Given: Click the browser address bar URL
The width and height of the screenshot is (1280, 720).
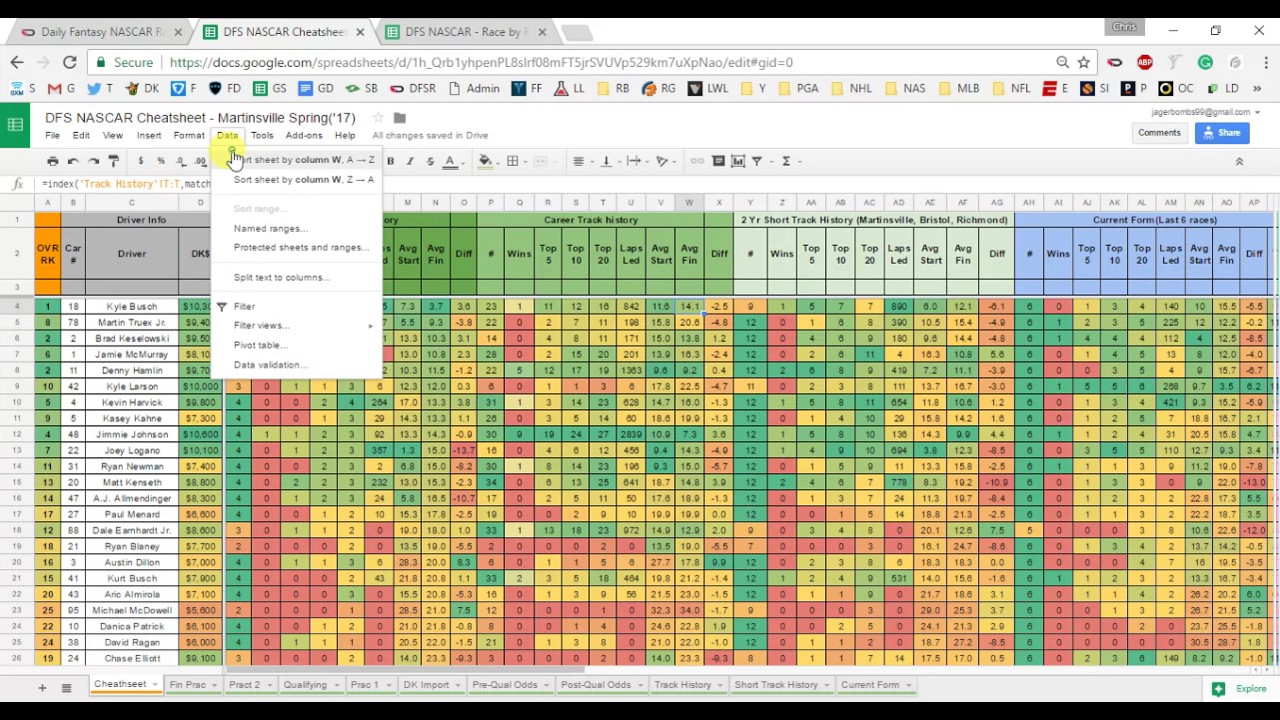Looking at the screenshot, I should tap(481, 62).
